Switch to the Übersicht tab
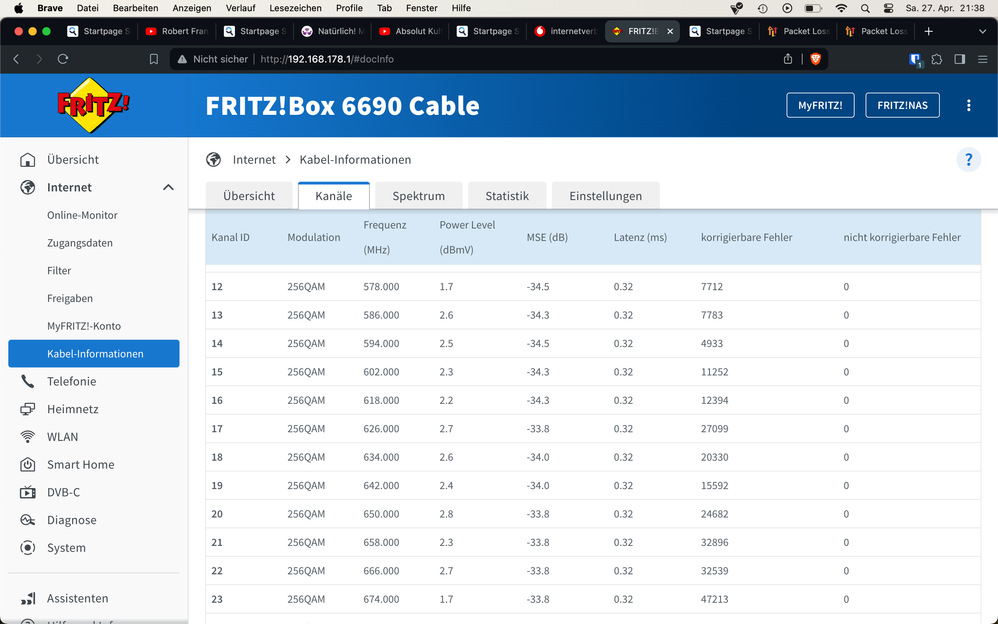This screenshot has height=624, width=998. 249,195
